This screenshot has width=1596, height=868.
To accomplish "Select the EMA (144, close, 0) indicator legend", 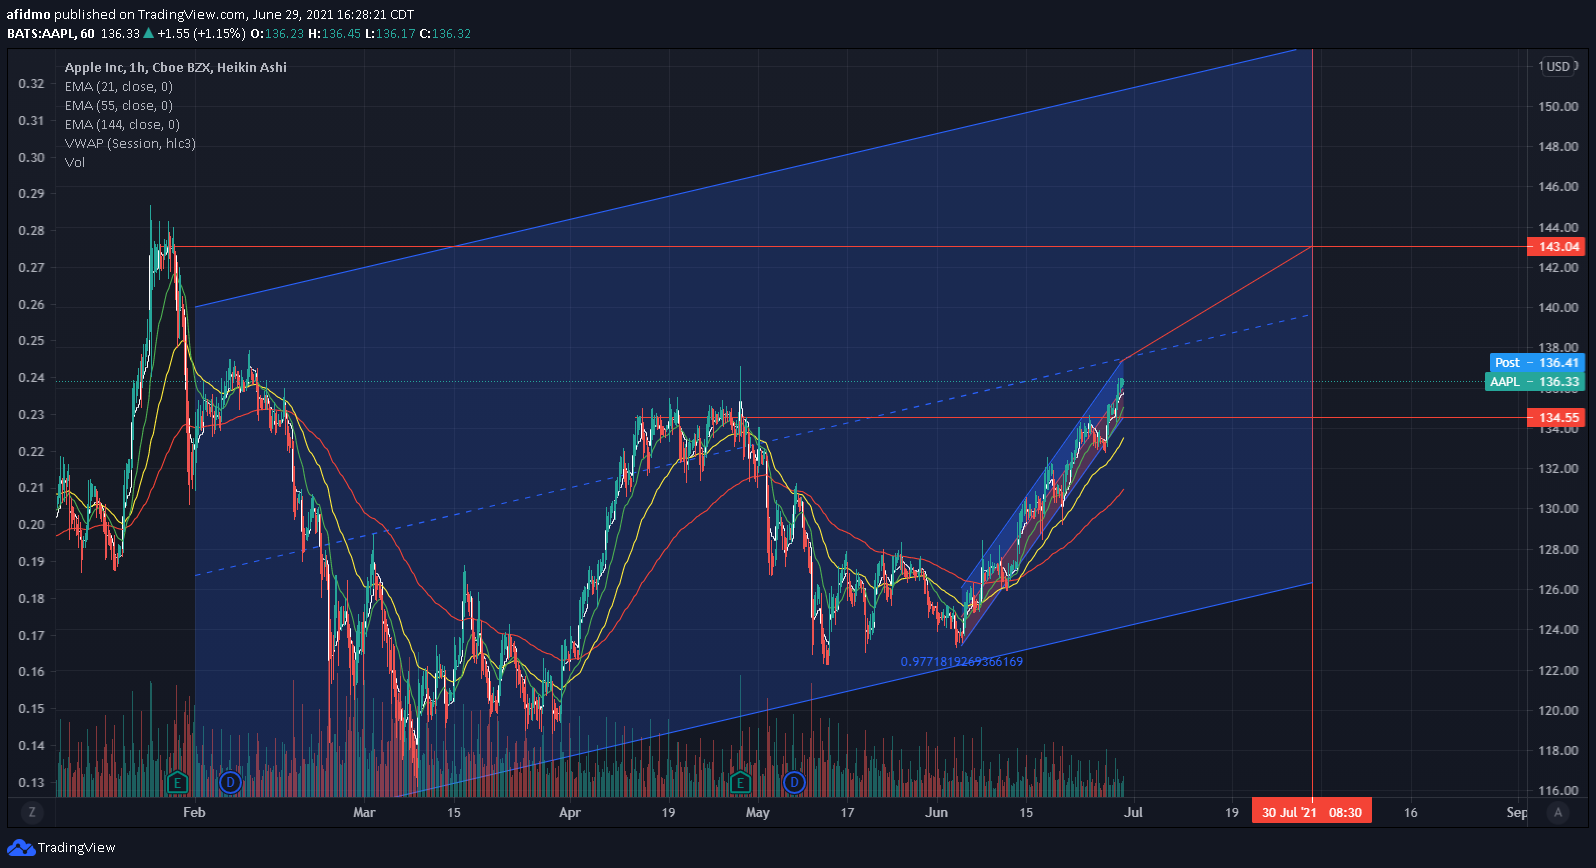I will [122, 124].
